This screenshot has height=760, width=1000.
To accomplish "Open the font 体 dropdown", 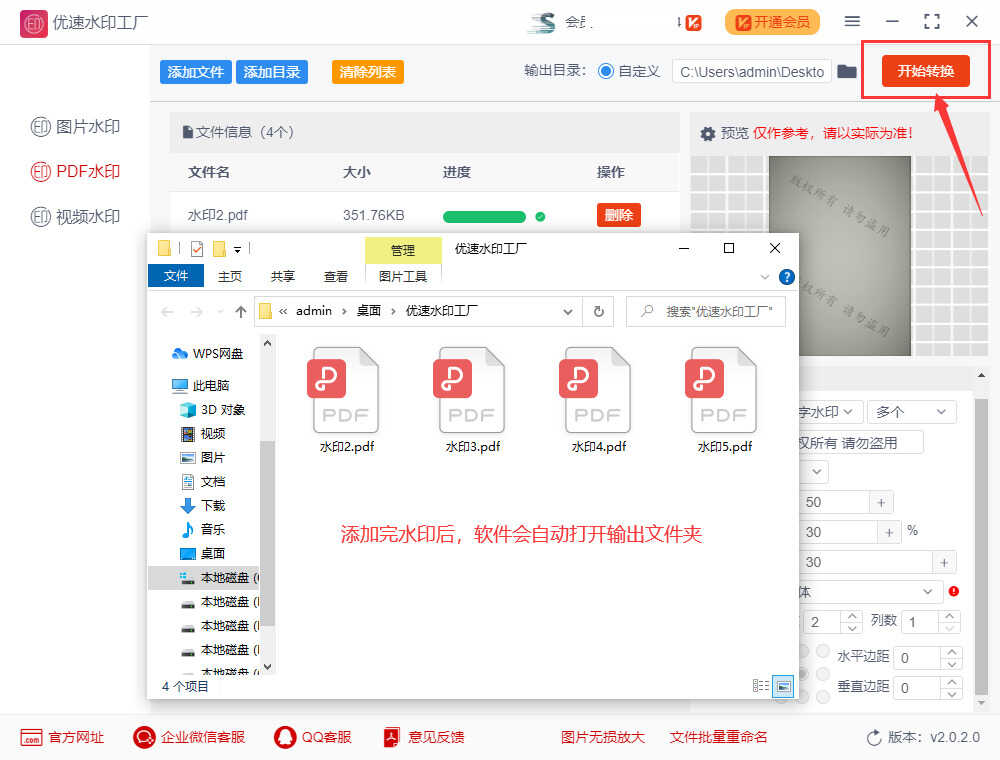I will (x=871, y=592).
